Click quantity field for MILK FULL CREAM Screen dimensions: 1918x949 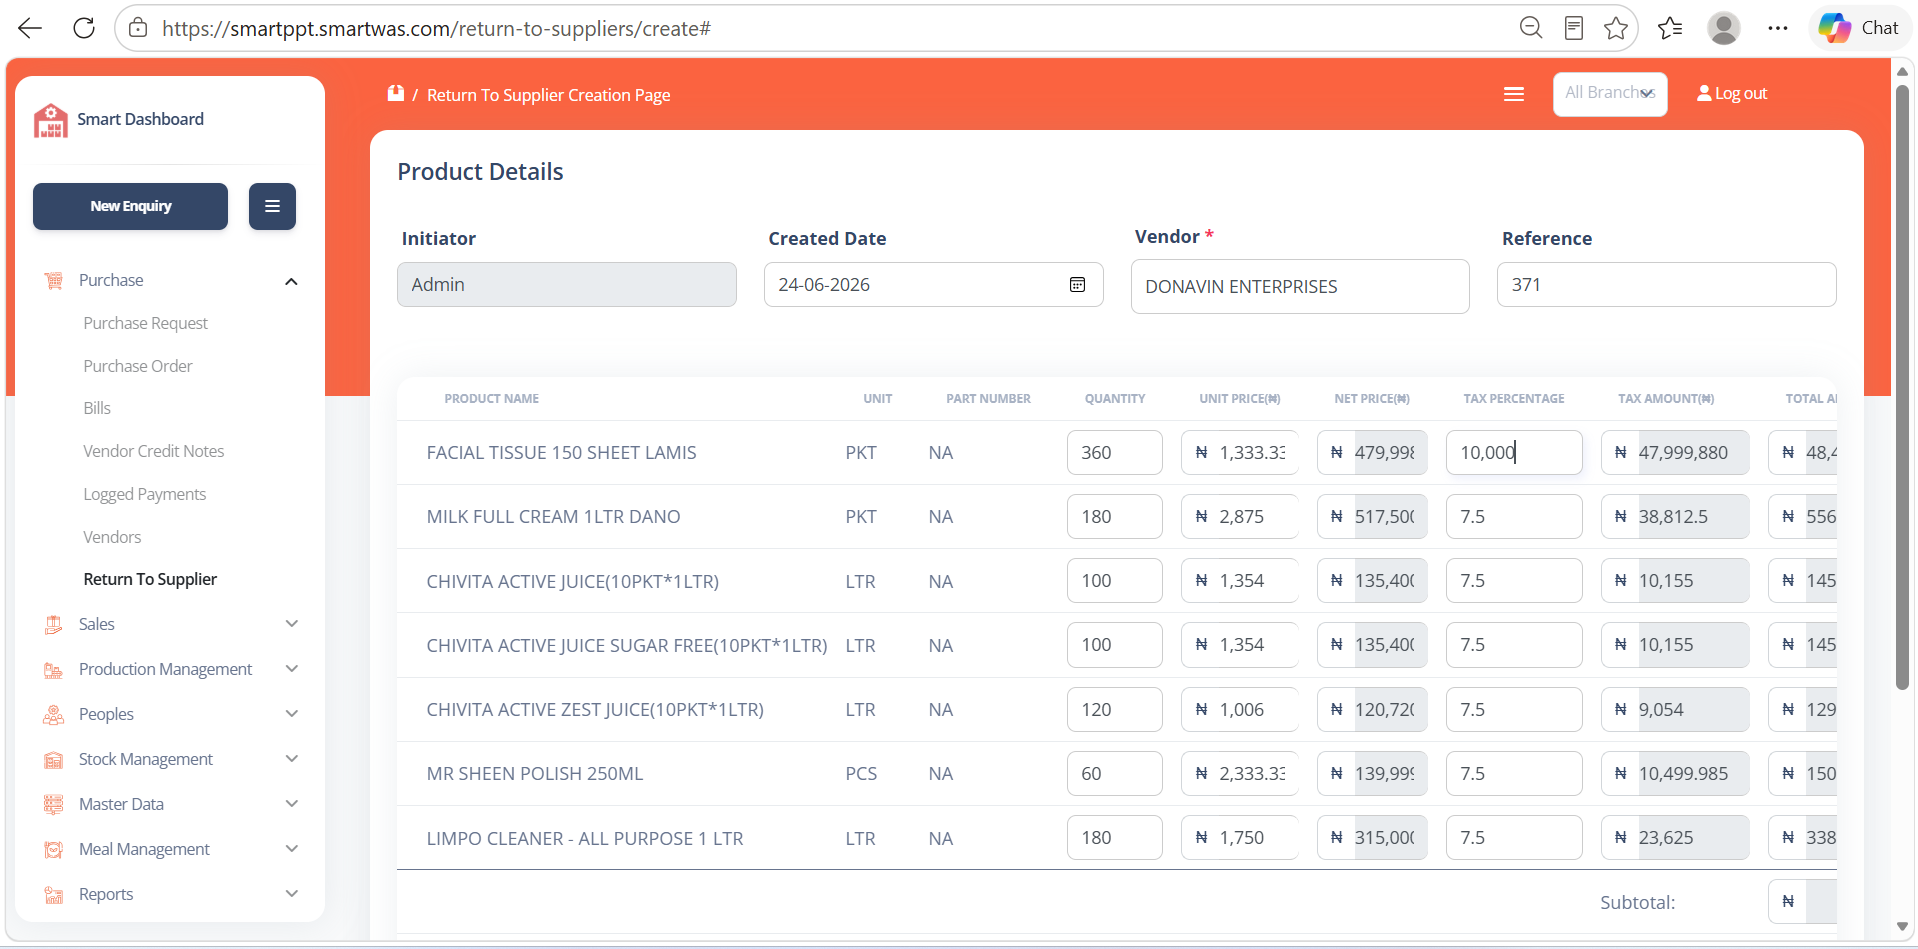1114,517
